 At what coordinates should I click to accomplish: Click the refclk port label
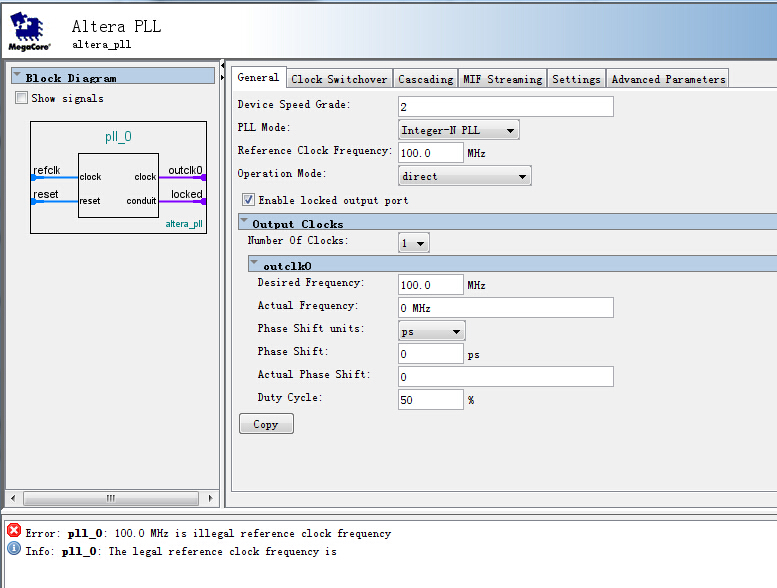(47, 170)
